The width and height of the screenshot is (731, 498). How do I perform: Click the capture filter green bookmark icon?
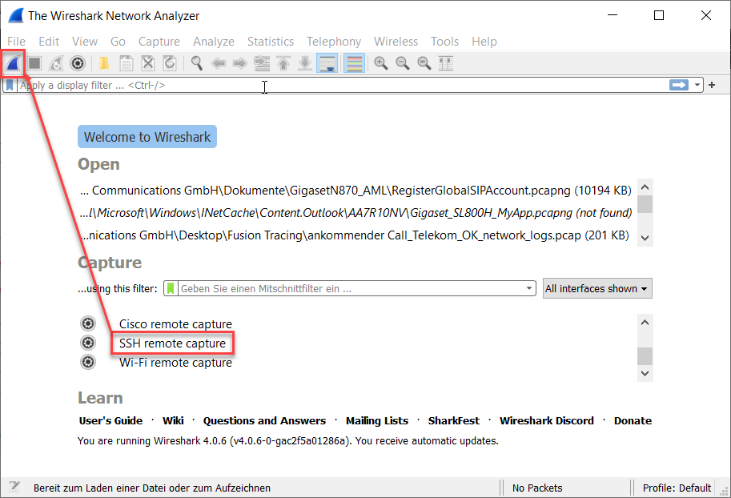coord(171,289)
